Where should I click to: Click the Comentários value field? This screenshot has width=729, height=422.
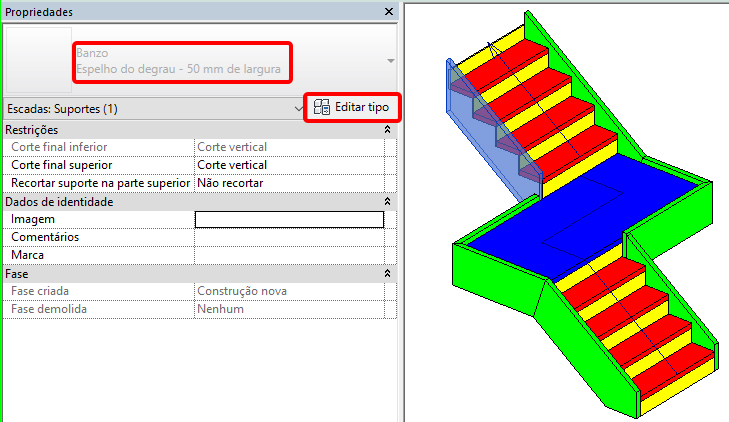point(288,238)
